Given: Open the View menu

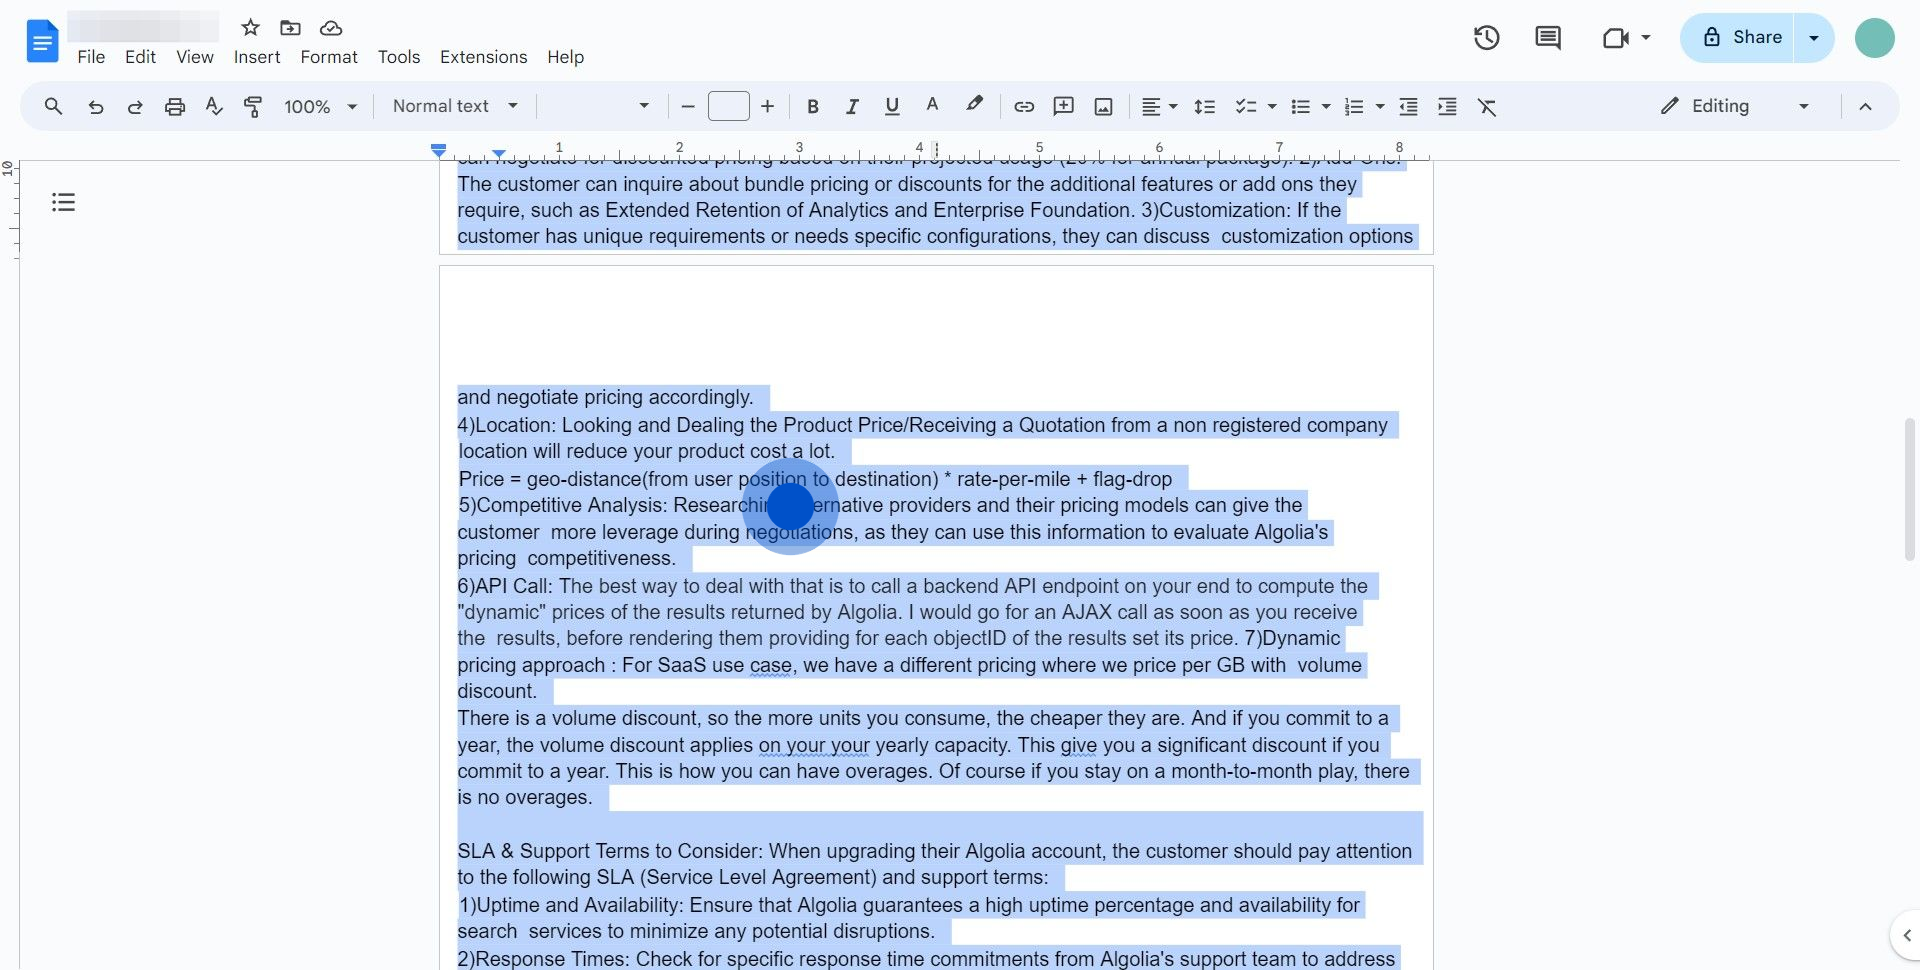Looking at the screenshot, I should pyautogui.click(x=195, y=57).
